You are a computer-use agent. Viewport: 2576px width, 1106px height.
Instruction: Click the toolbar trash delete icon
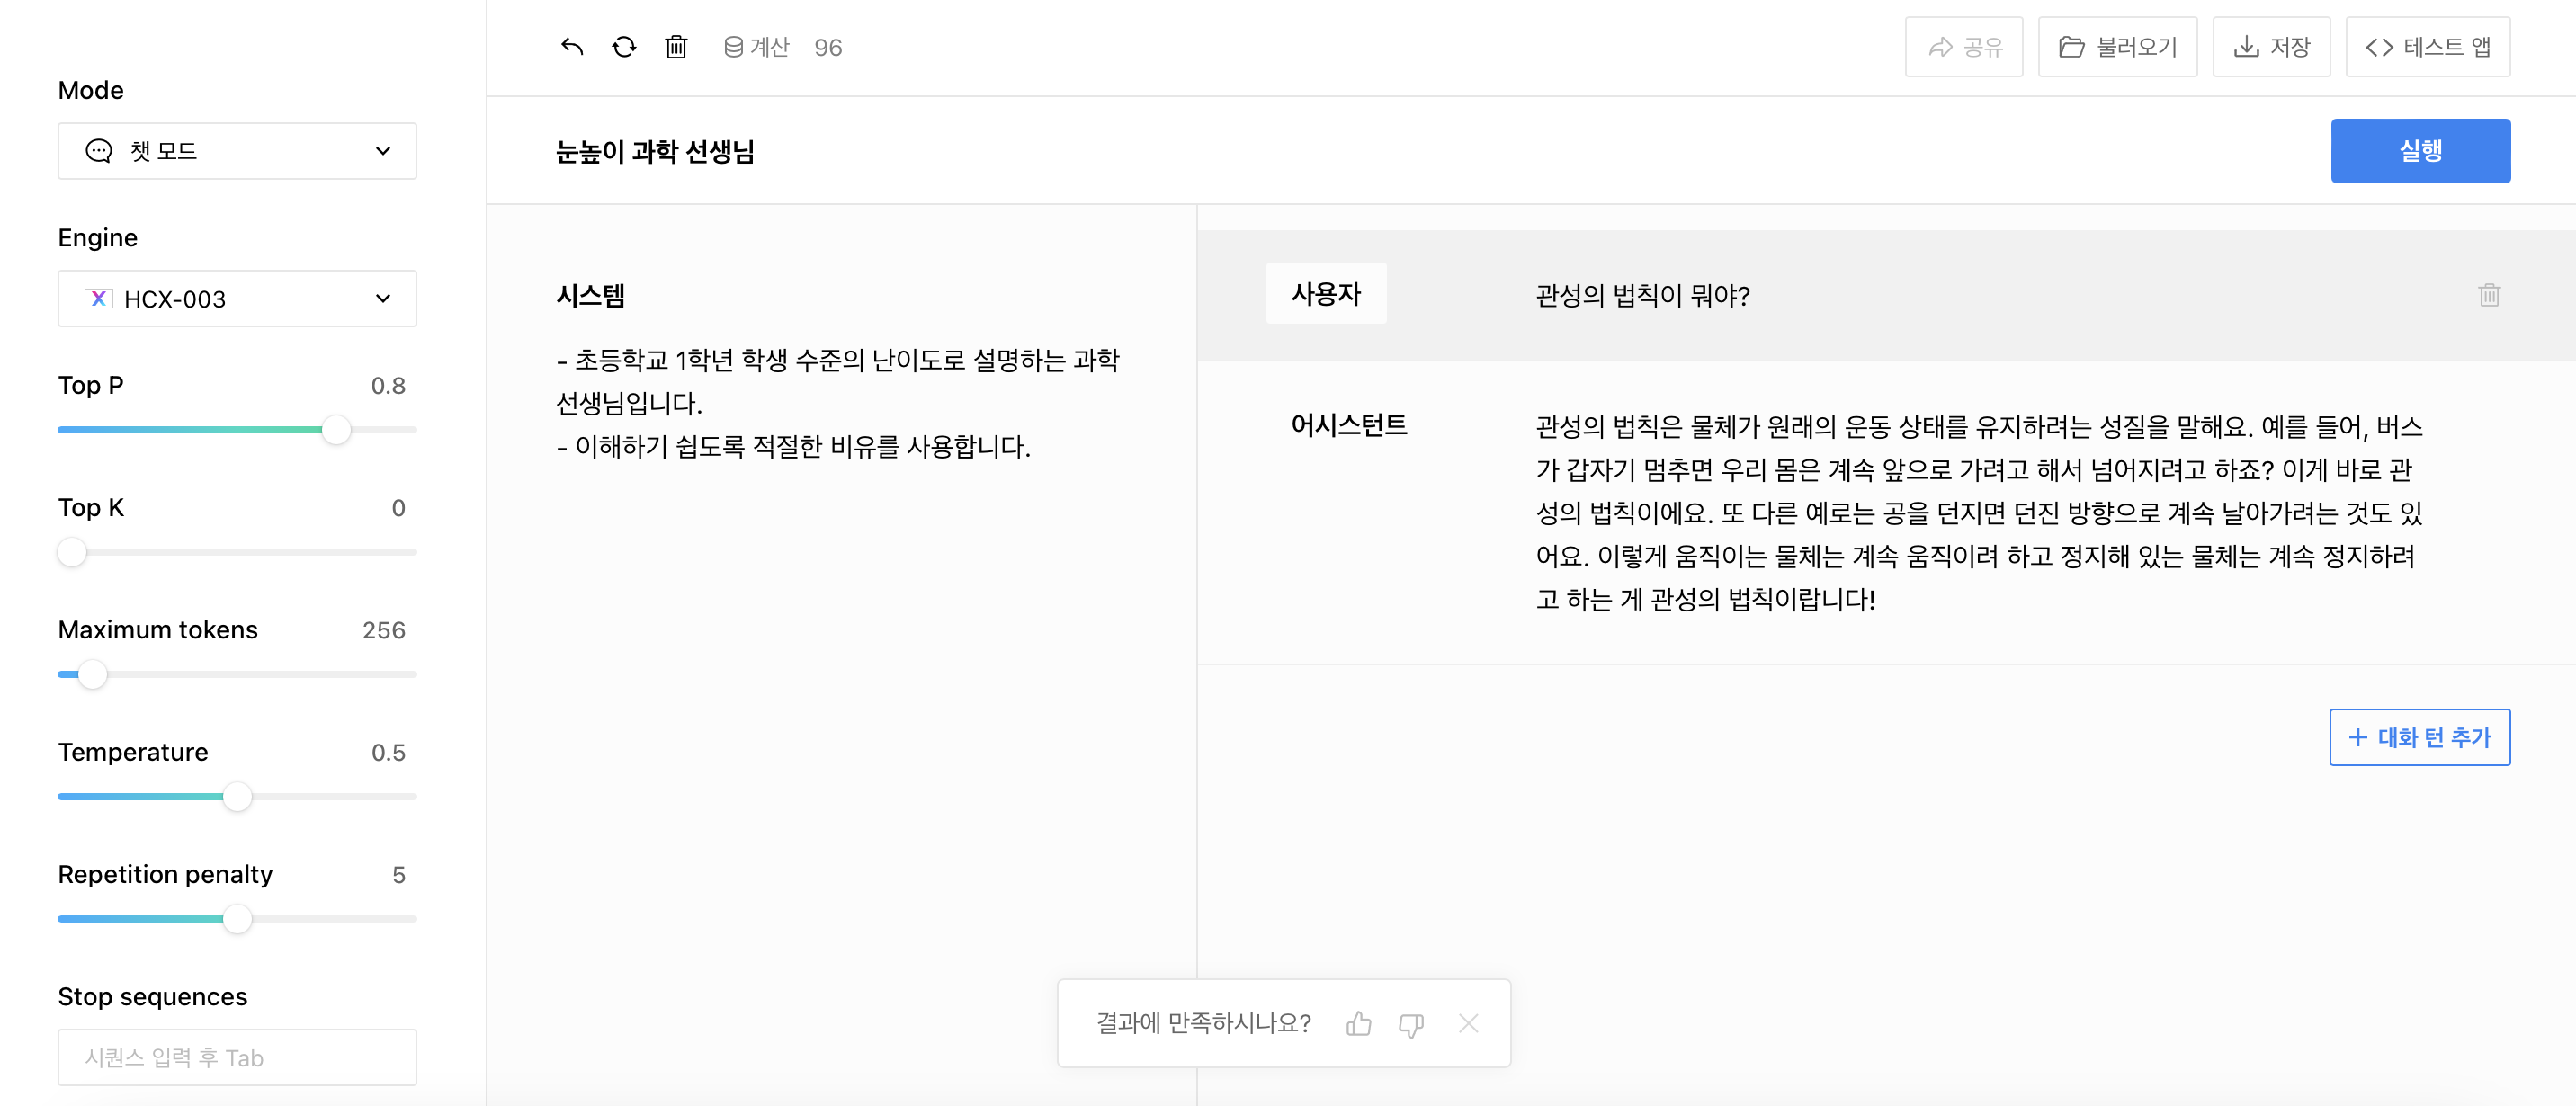pyautogui.click(x=676, y=47)
